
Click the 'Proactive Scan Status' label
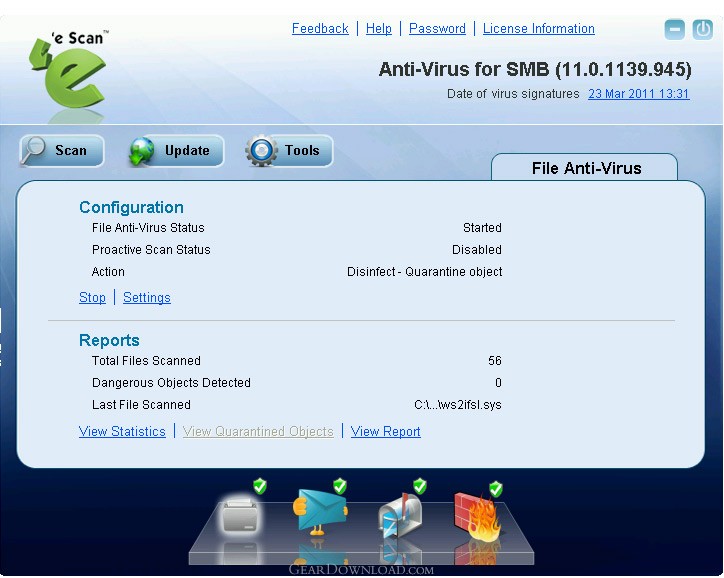point(151,250)
